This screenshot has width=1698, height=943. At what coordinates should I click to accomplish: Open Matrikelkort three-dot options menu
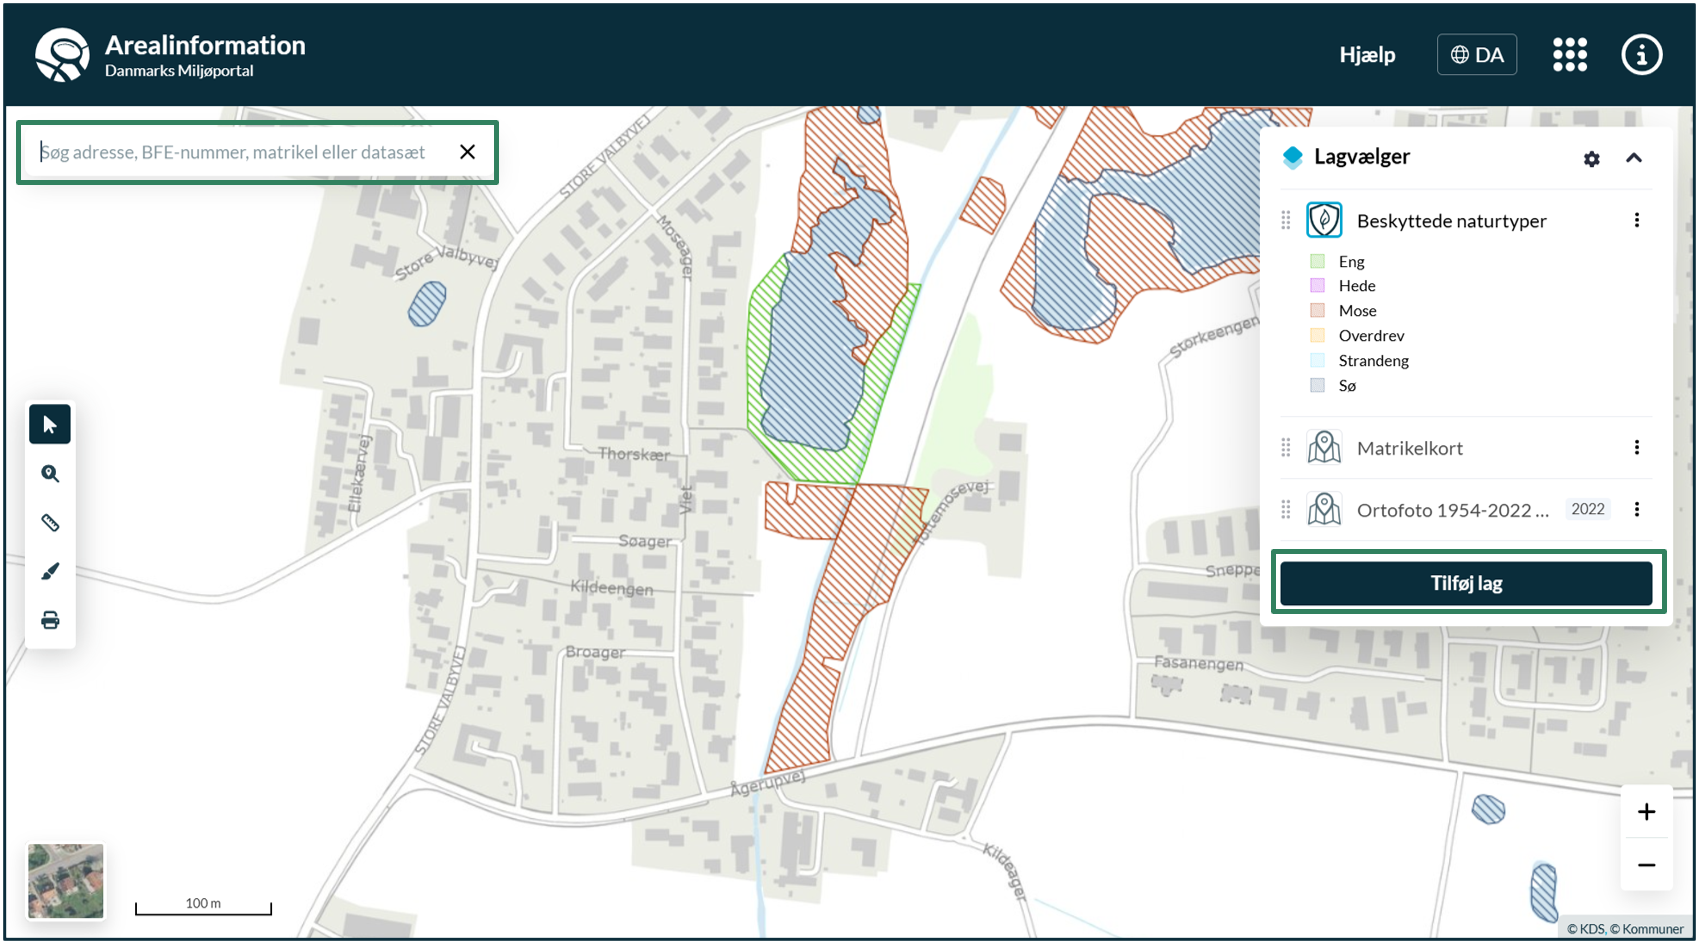1636,448
